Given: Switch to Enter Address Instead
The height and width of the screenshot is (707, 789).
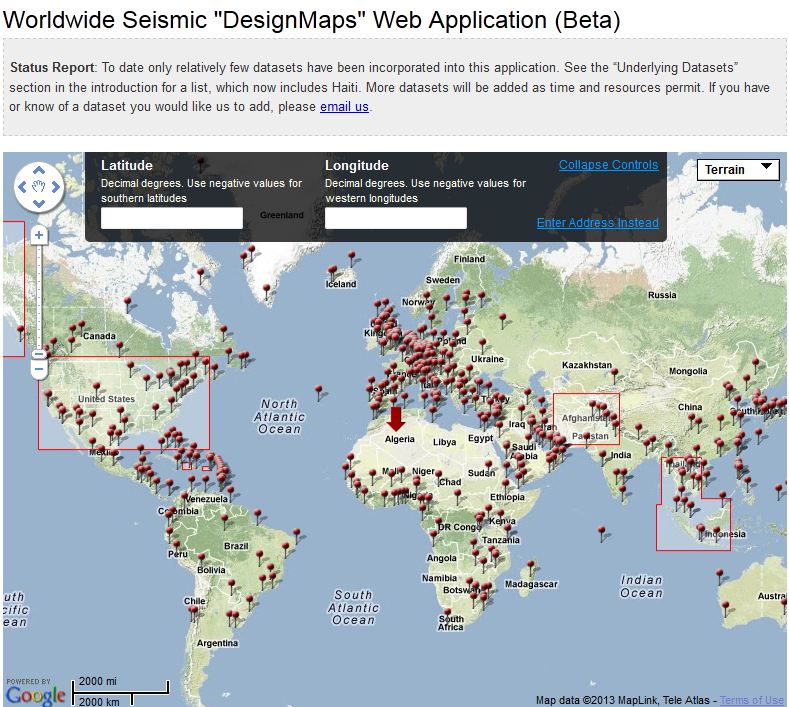Looking at the screenshot, I should (x=597, y=223).
